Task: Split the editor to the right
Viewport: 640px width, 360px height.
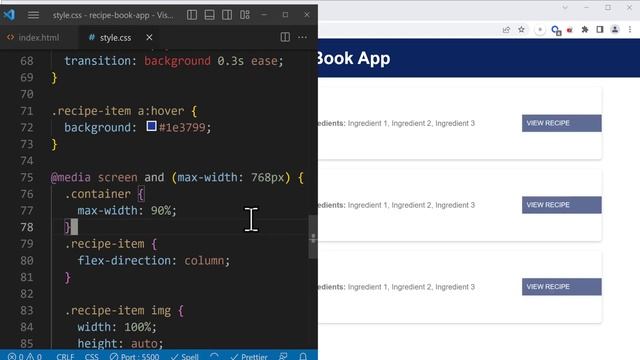Action: coord(285,37)
